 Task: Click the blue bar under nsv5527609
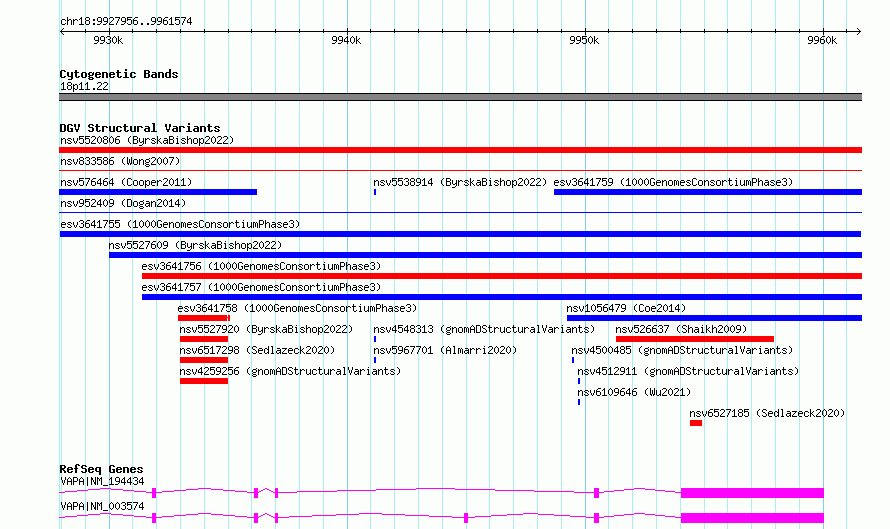(x=485, y=255)
